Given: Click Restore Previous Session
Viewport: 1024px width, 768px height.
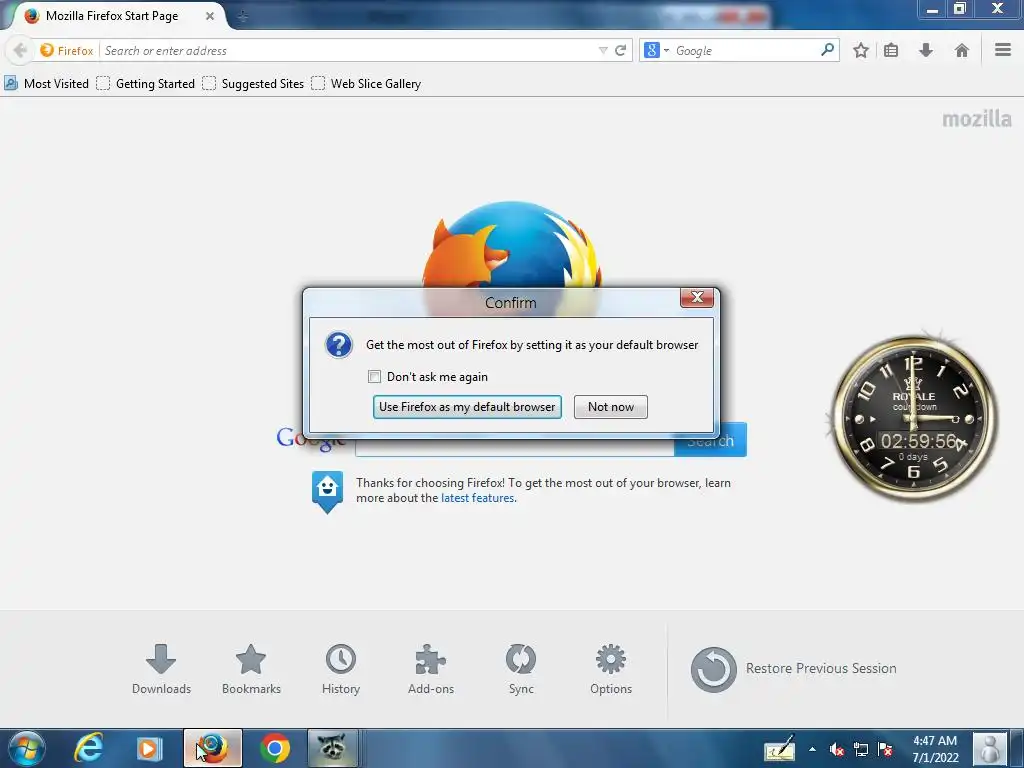Looking at the screenshot, I should [793, 669].
